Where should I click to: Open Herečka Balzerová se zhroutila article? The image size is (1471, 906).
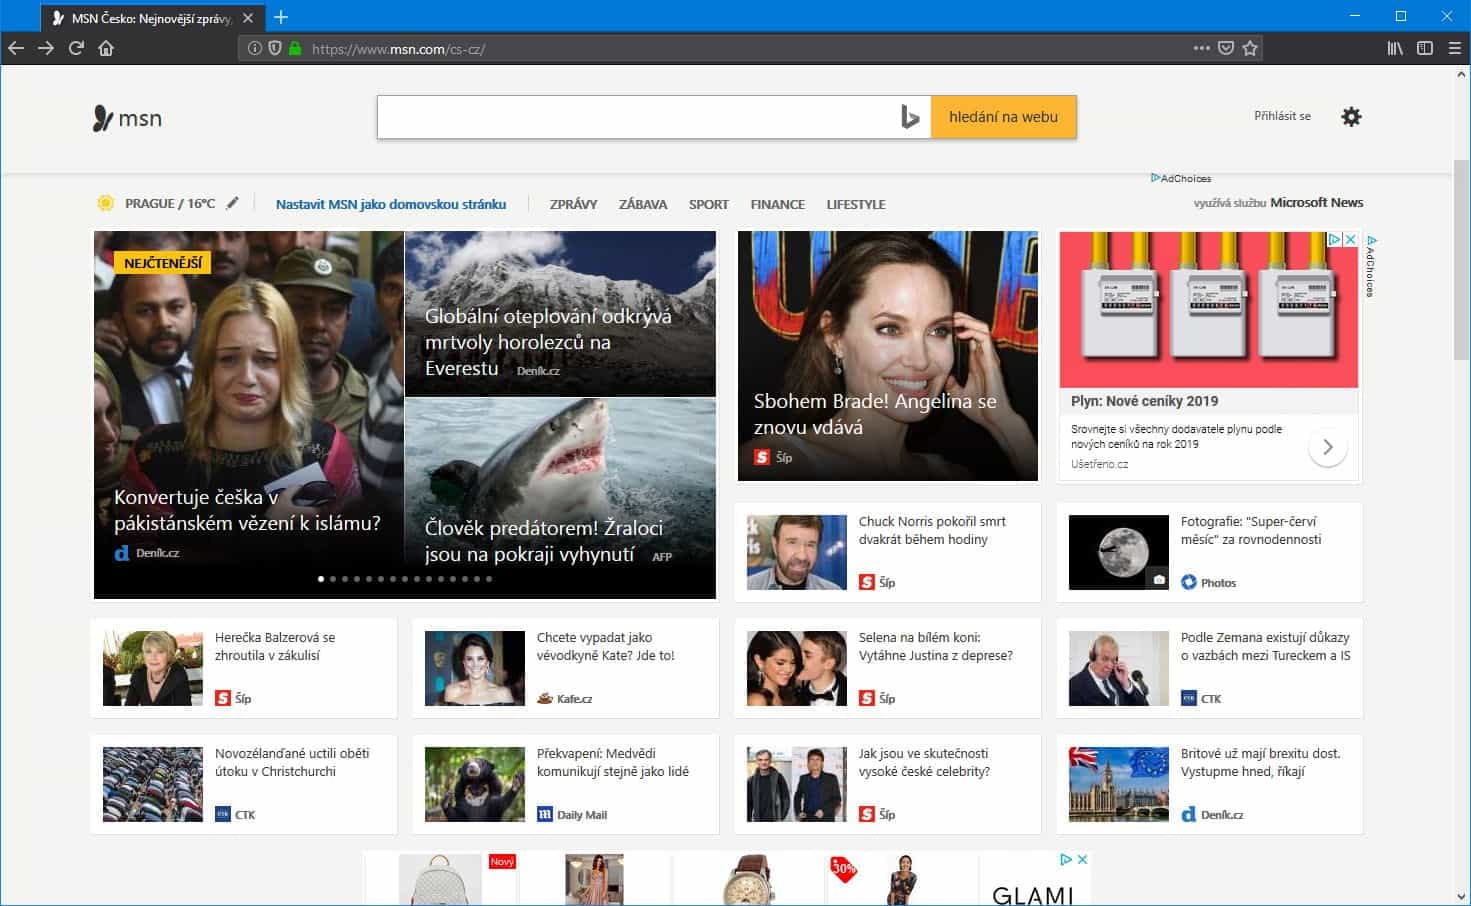(243, 668)
